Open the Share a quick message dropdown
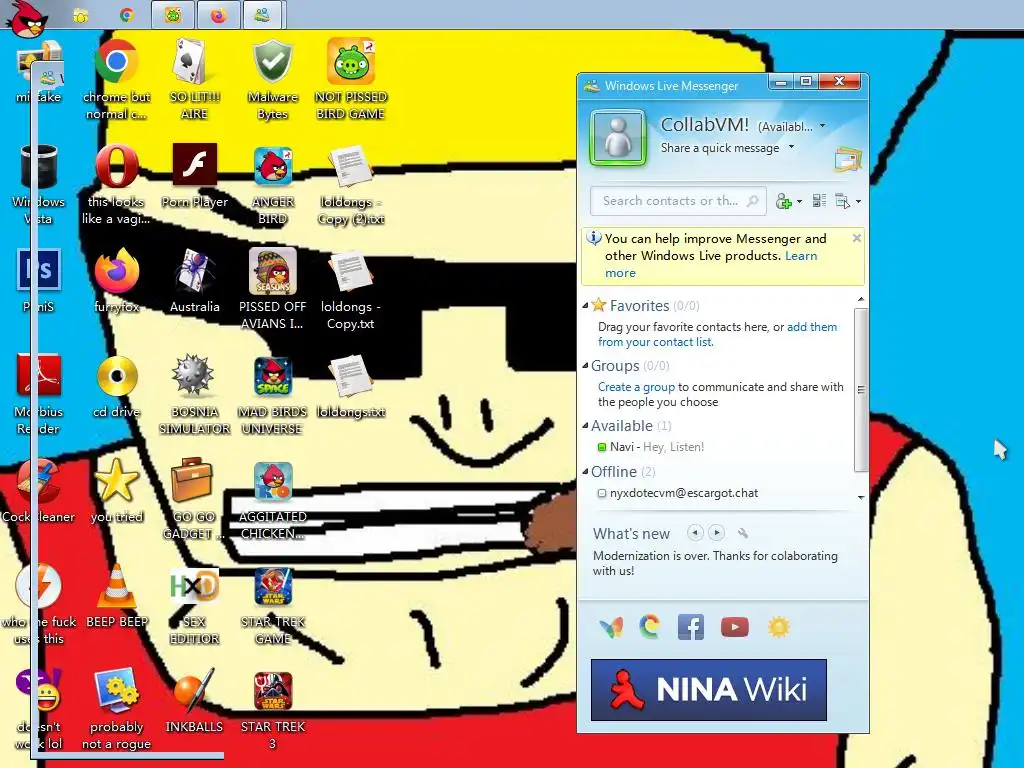1024x768 pixels. pos(792,147)
